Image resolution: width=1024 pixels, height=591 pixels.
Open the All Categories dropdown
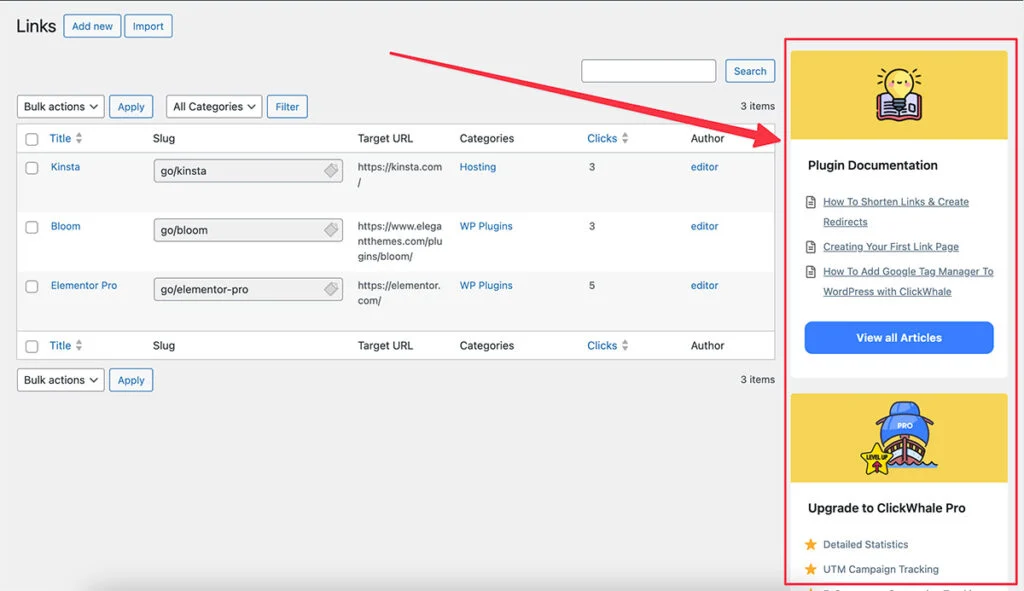click(x=214, y=106)
